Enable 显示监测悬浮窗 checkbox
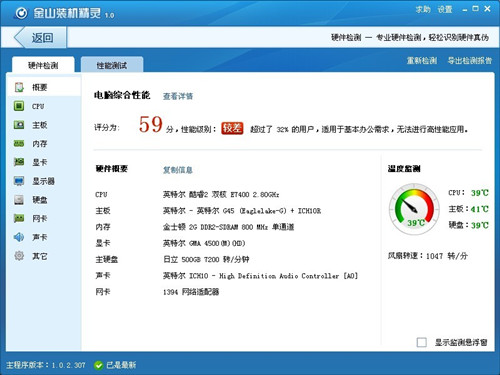 coord(422,342)
